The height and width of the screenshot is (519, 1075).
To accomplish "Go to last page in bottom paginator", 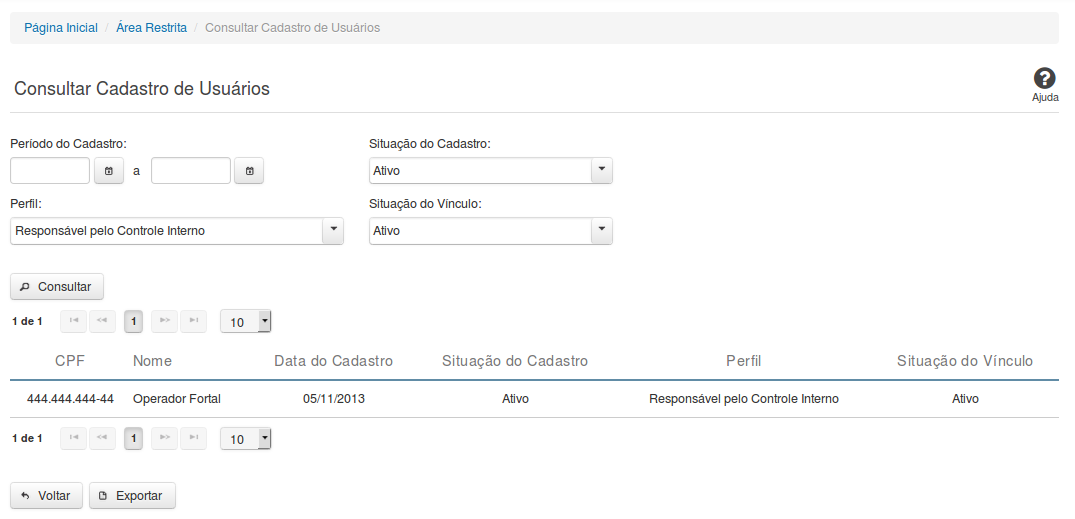I will point(193,438).
